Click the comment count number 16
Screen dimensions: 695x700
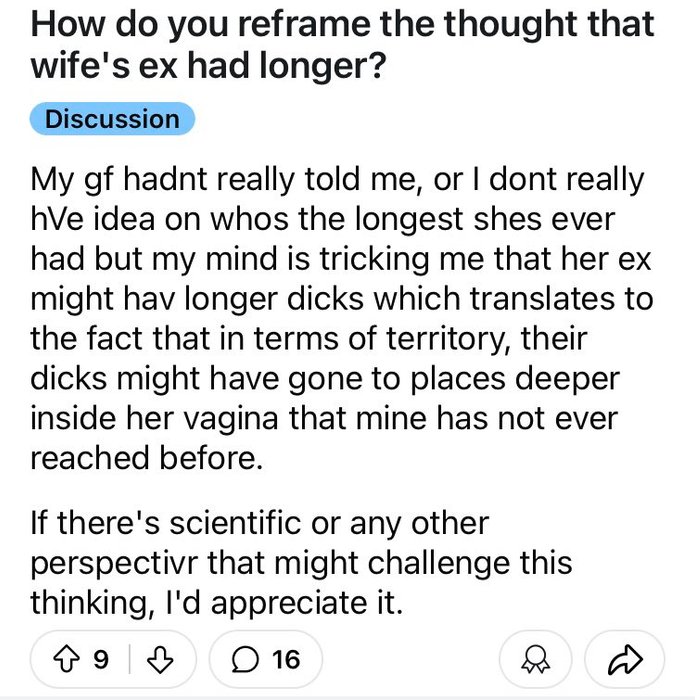click(285, 659)
